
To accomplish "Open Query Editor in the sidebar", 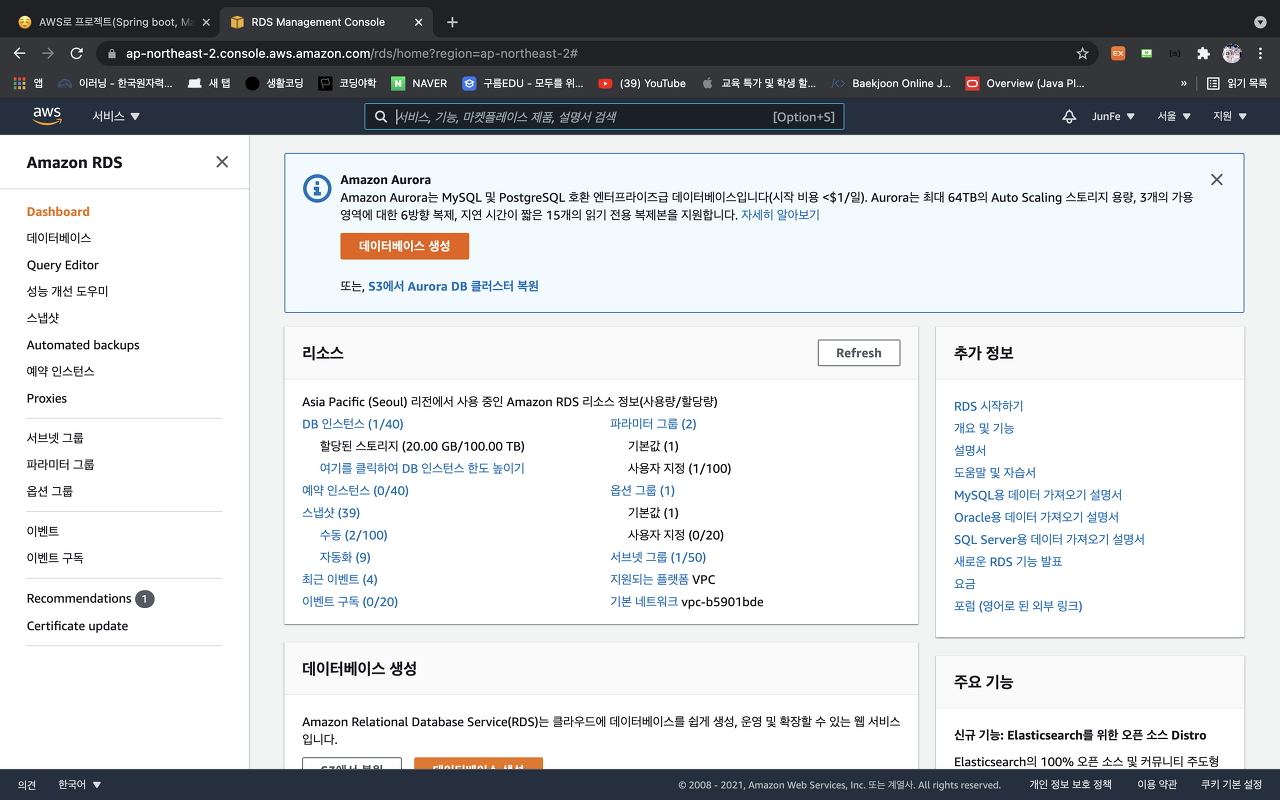I will pos(63,265).
